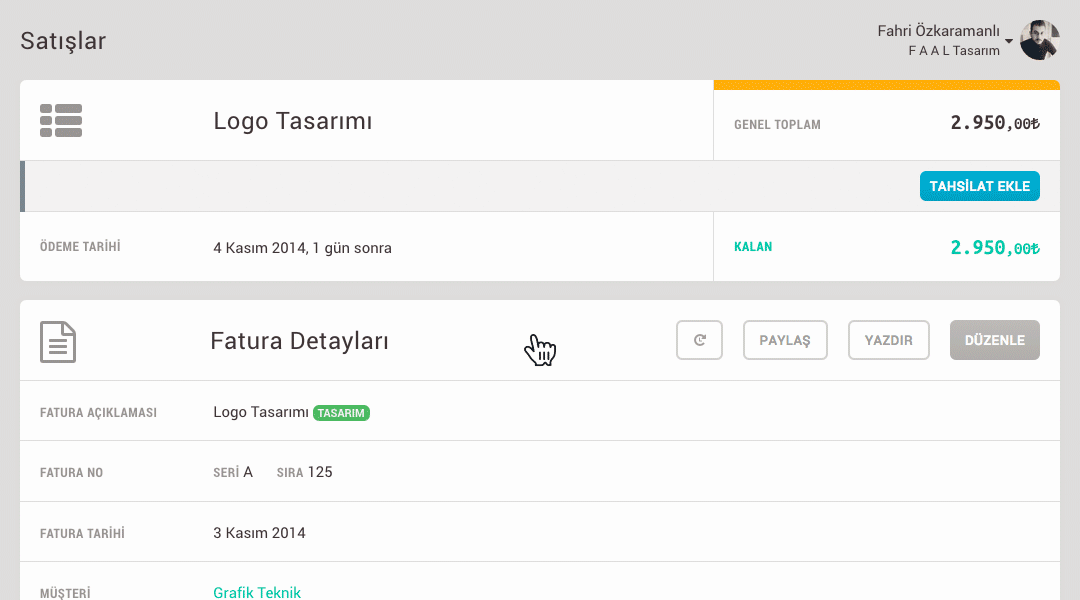The image size is (1080, 600).
Task: Select the Logo Tasarımı card title
Action: pyautogui.click(x=292, y=122)
